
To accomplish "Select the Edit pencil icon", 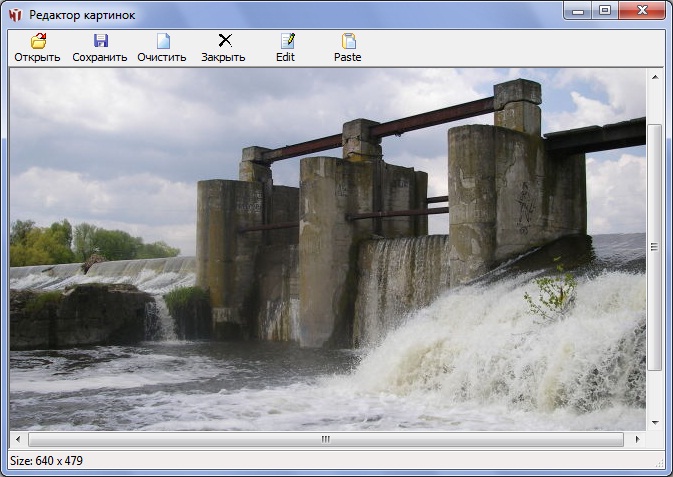I will coord(286,41).
